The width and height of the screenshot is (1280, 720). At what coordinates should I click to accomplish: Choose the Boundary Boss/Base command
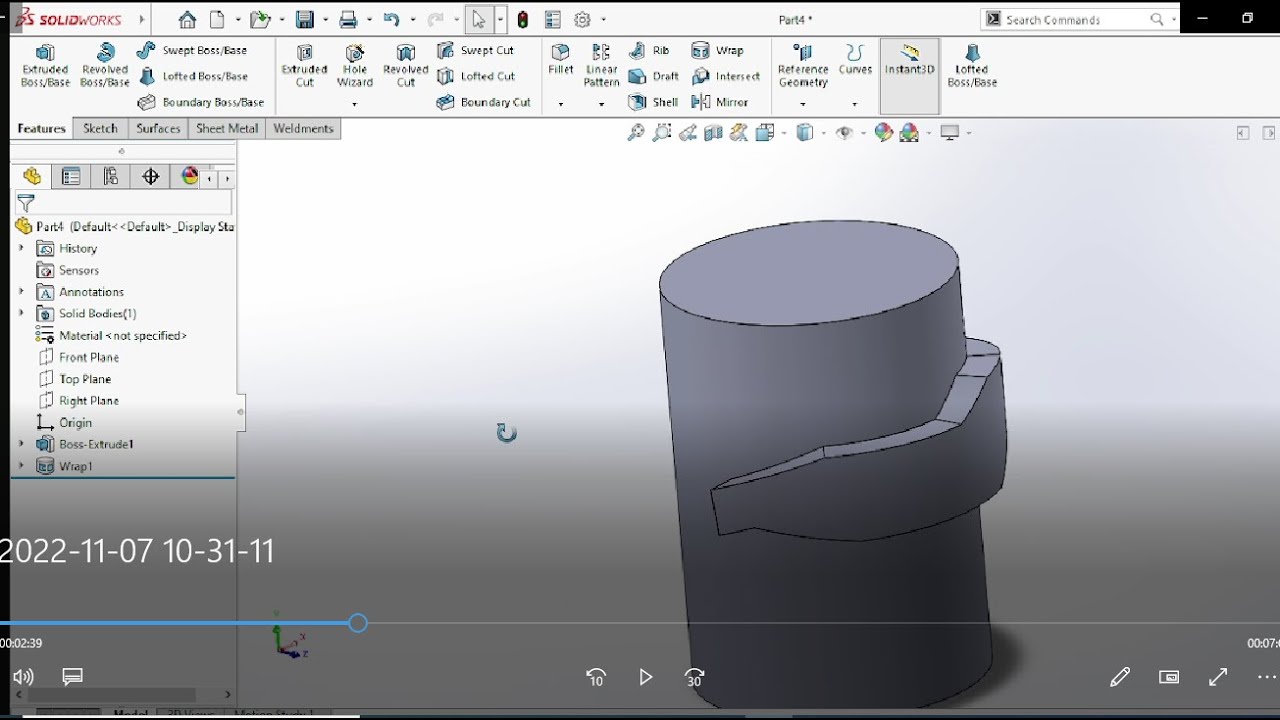click(x=201, y=102)
